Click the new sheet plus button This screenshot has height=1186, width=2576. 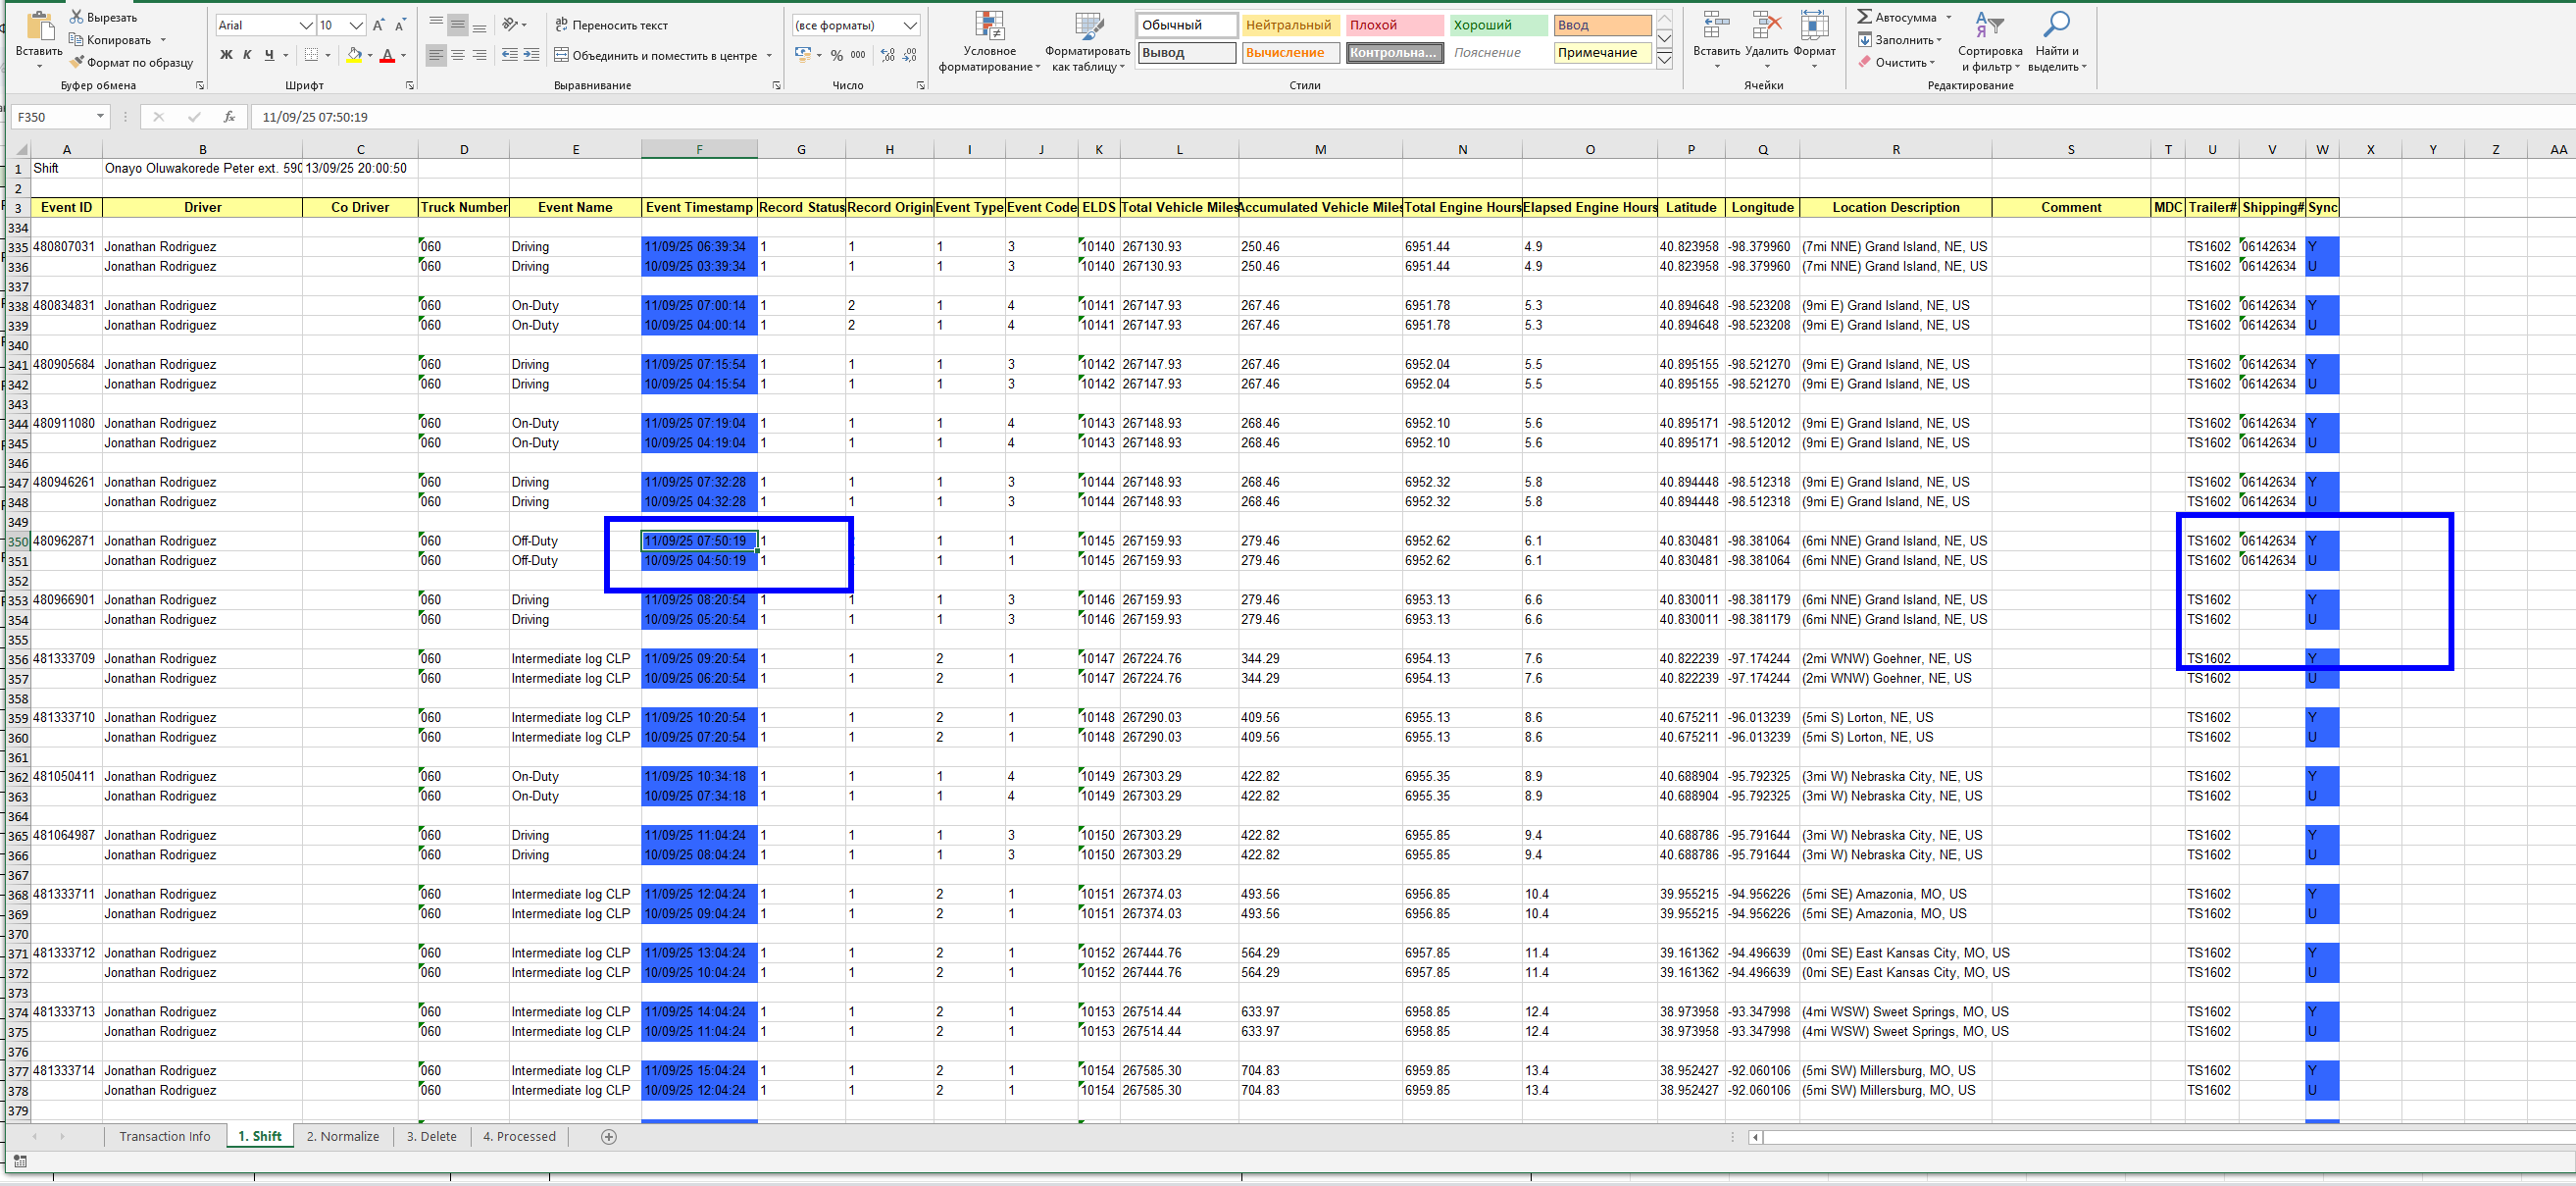[x=609, y=1136]
